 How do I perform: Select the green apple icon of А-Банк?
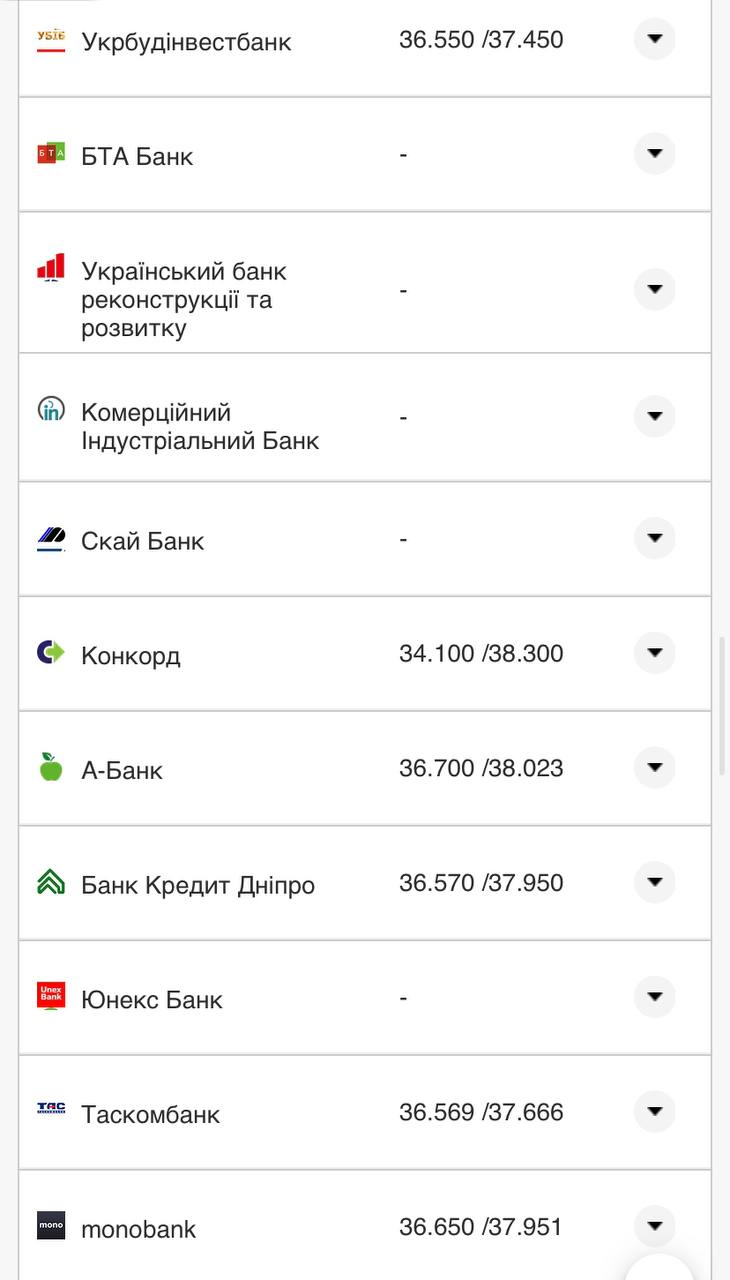pos(52,768)
